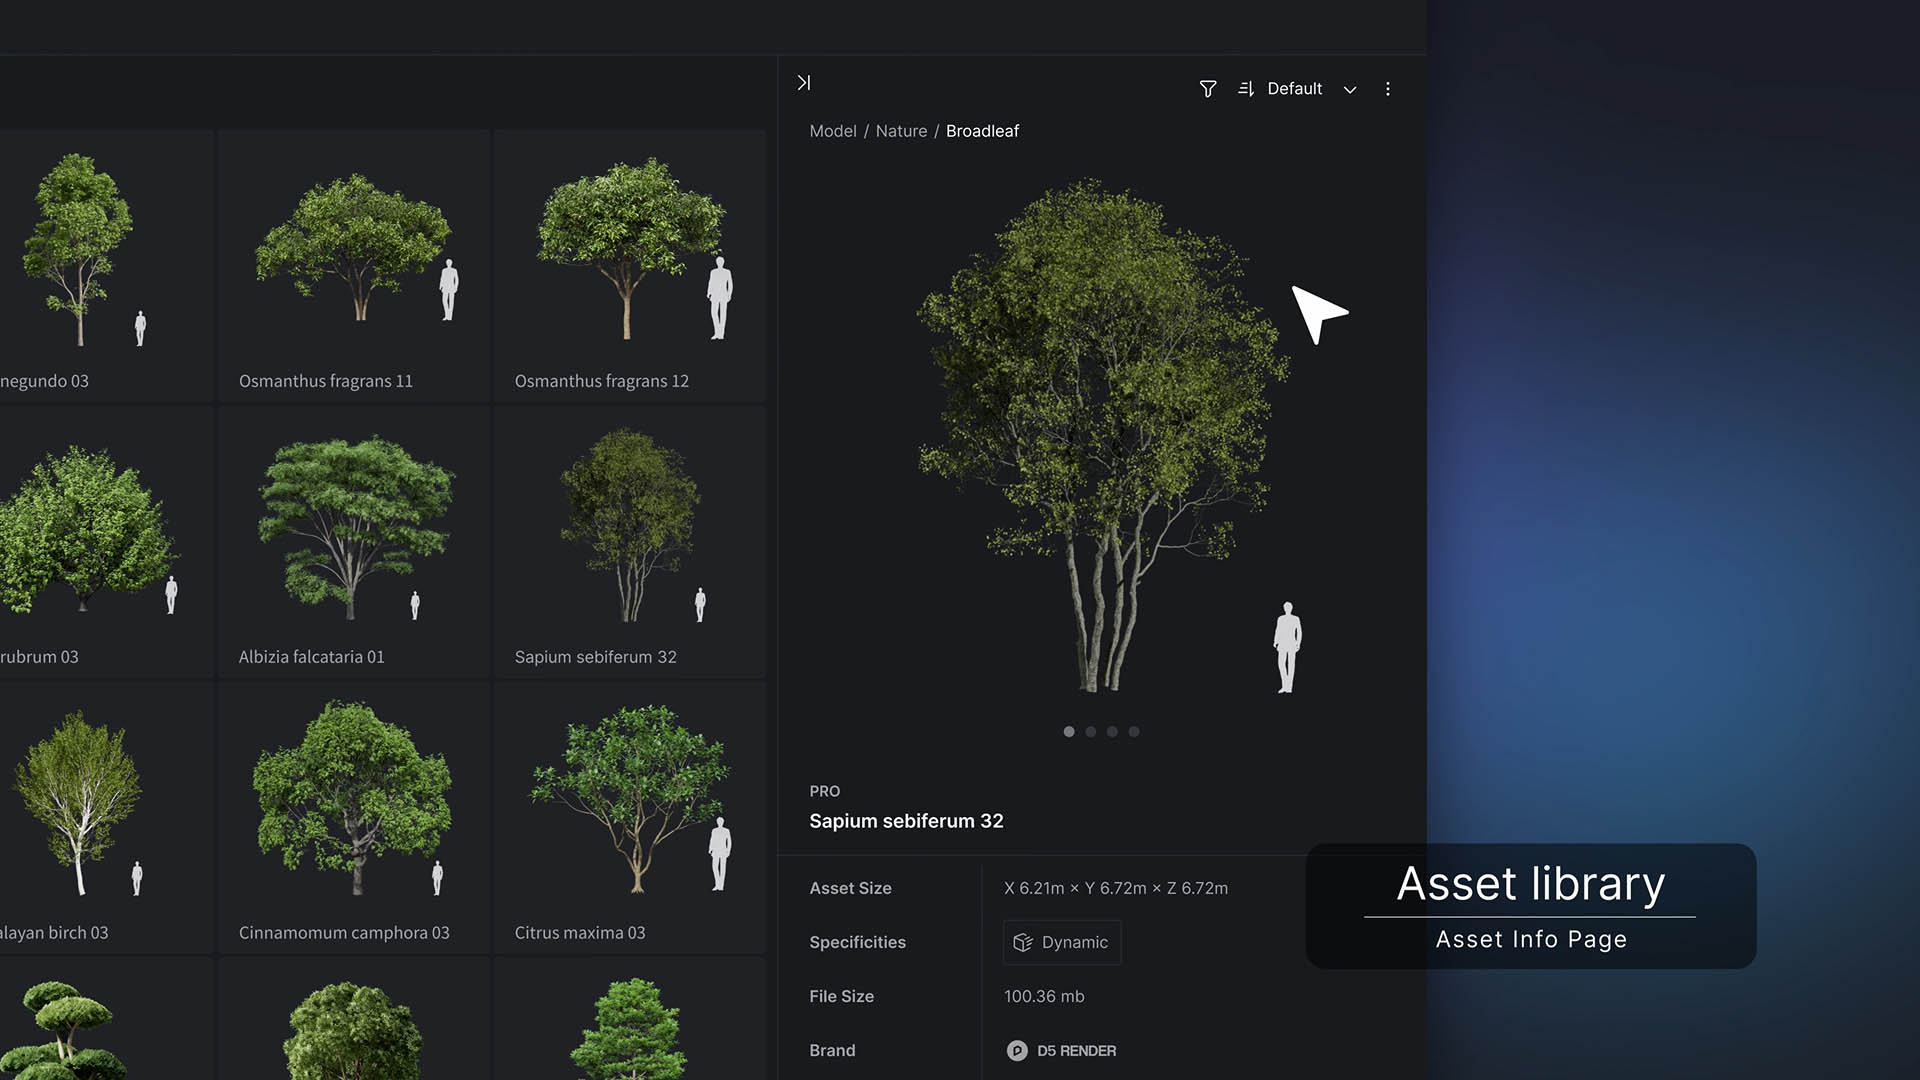Image resolution: width=1920 pixels, height=1080 pixels.
Task: Go to Model in the breadcrumb
Action: click(x=832, y=131)
